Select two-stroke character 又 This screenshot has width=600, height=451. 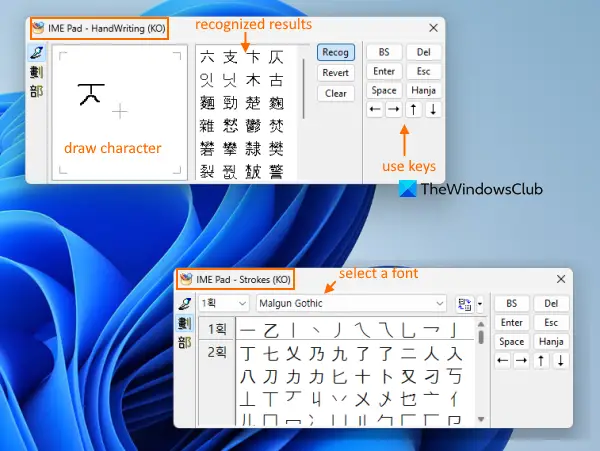[x=408, y=377]
